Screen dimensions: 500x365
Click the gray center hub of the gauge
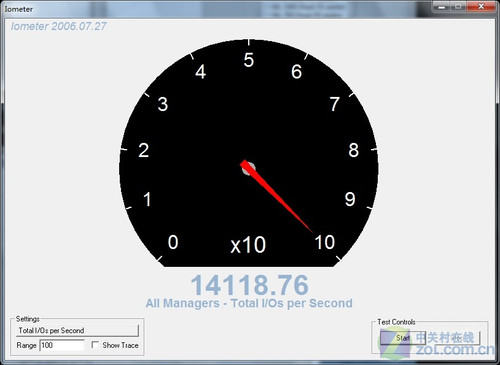click(248, 169)
